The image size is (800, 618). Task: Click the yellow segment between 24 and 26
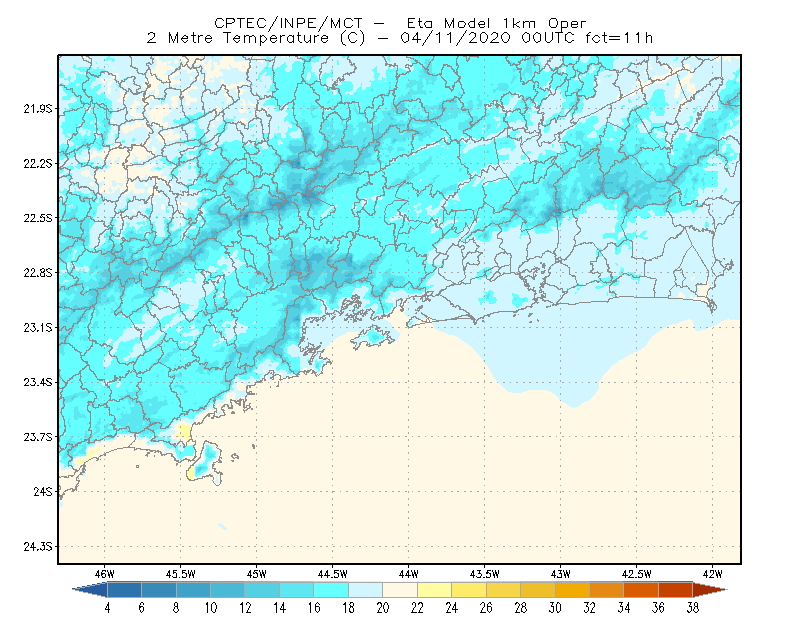click(469, 590)
